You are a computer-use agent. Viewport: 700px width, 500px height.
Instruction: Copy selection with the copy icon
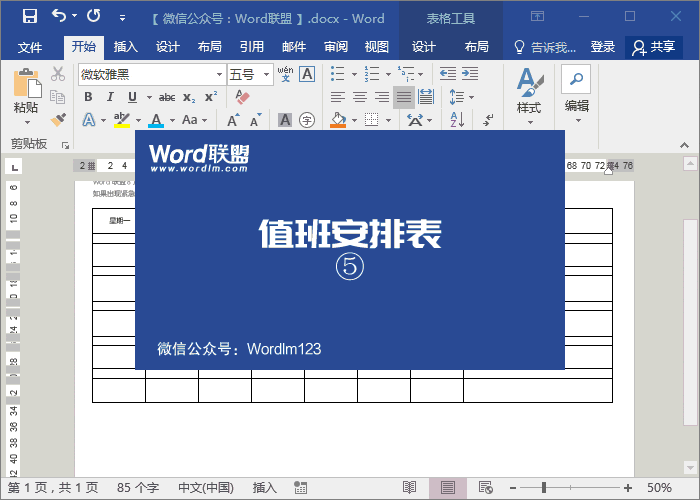58,96
